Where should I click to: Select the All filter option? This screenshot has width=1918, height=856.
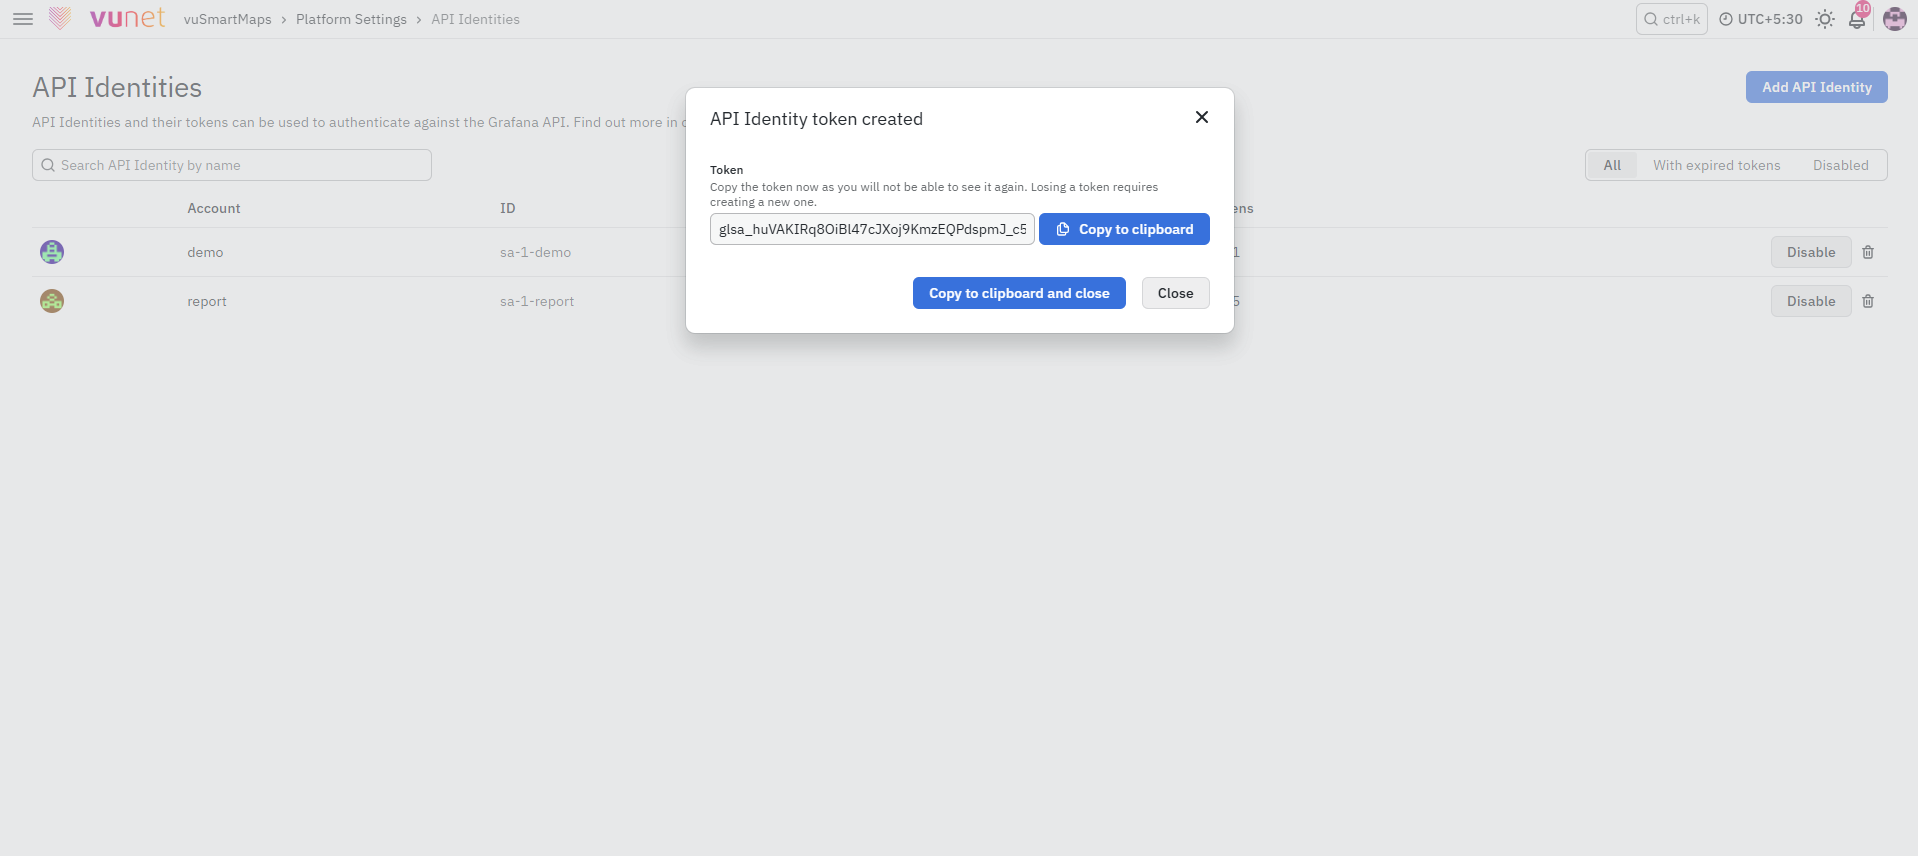[x=1612, y=165]
